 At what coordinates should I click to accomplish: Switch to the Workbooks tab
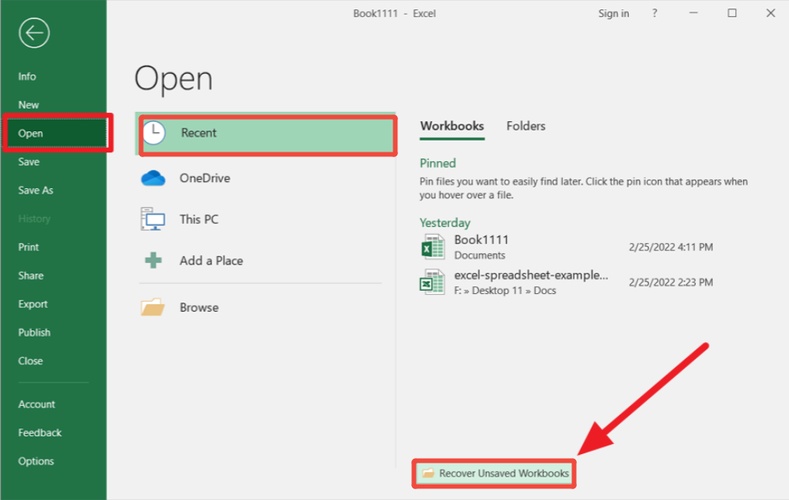(452, 126)
